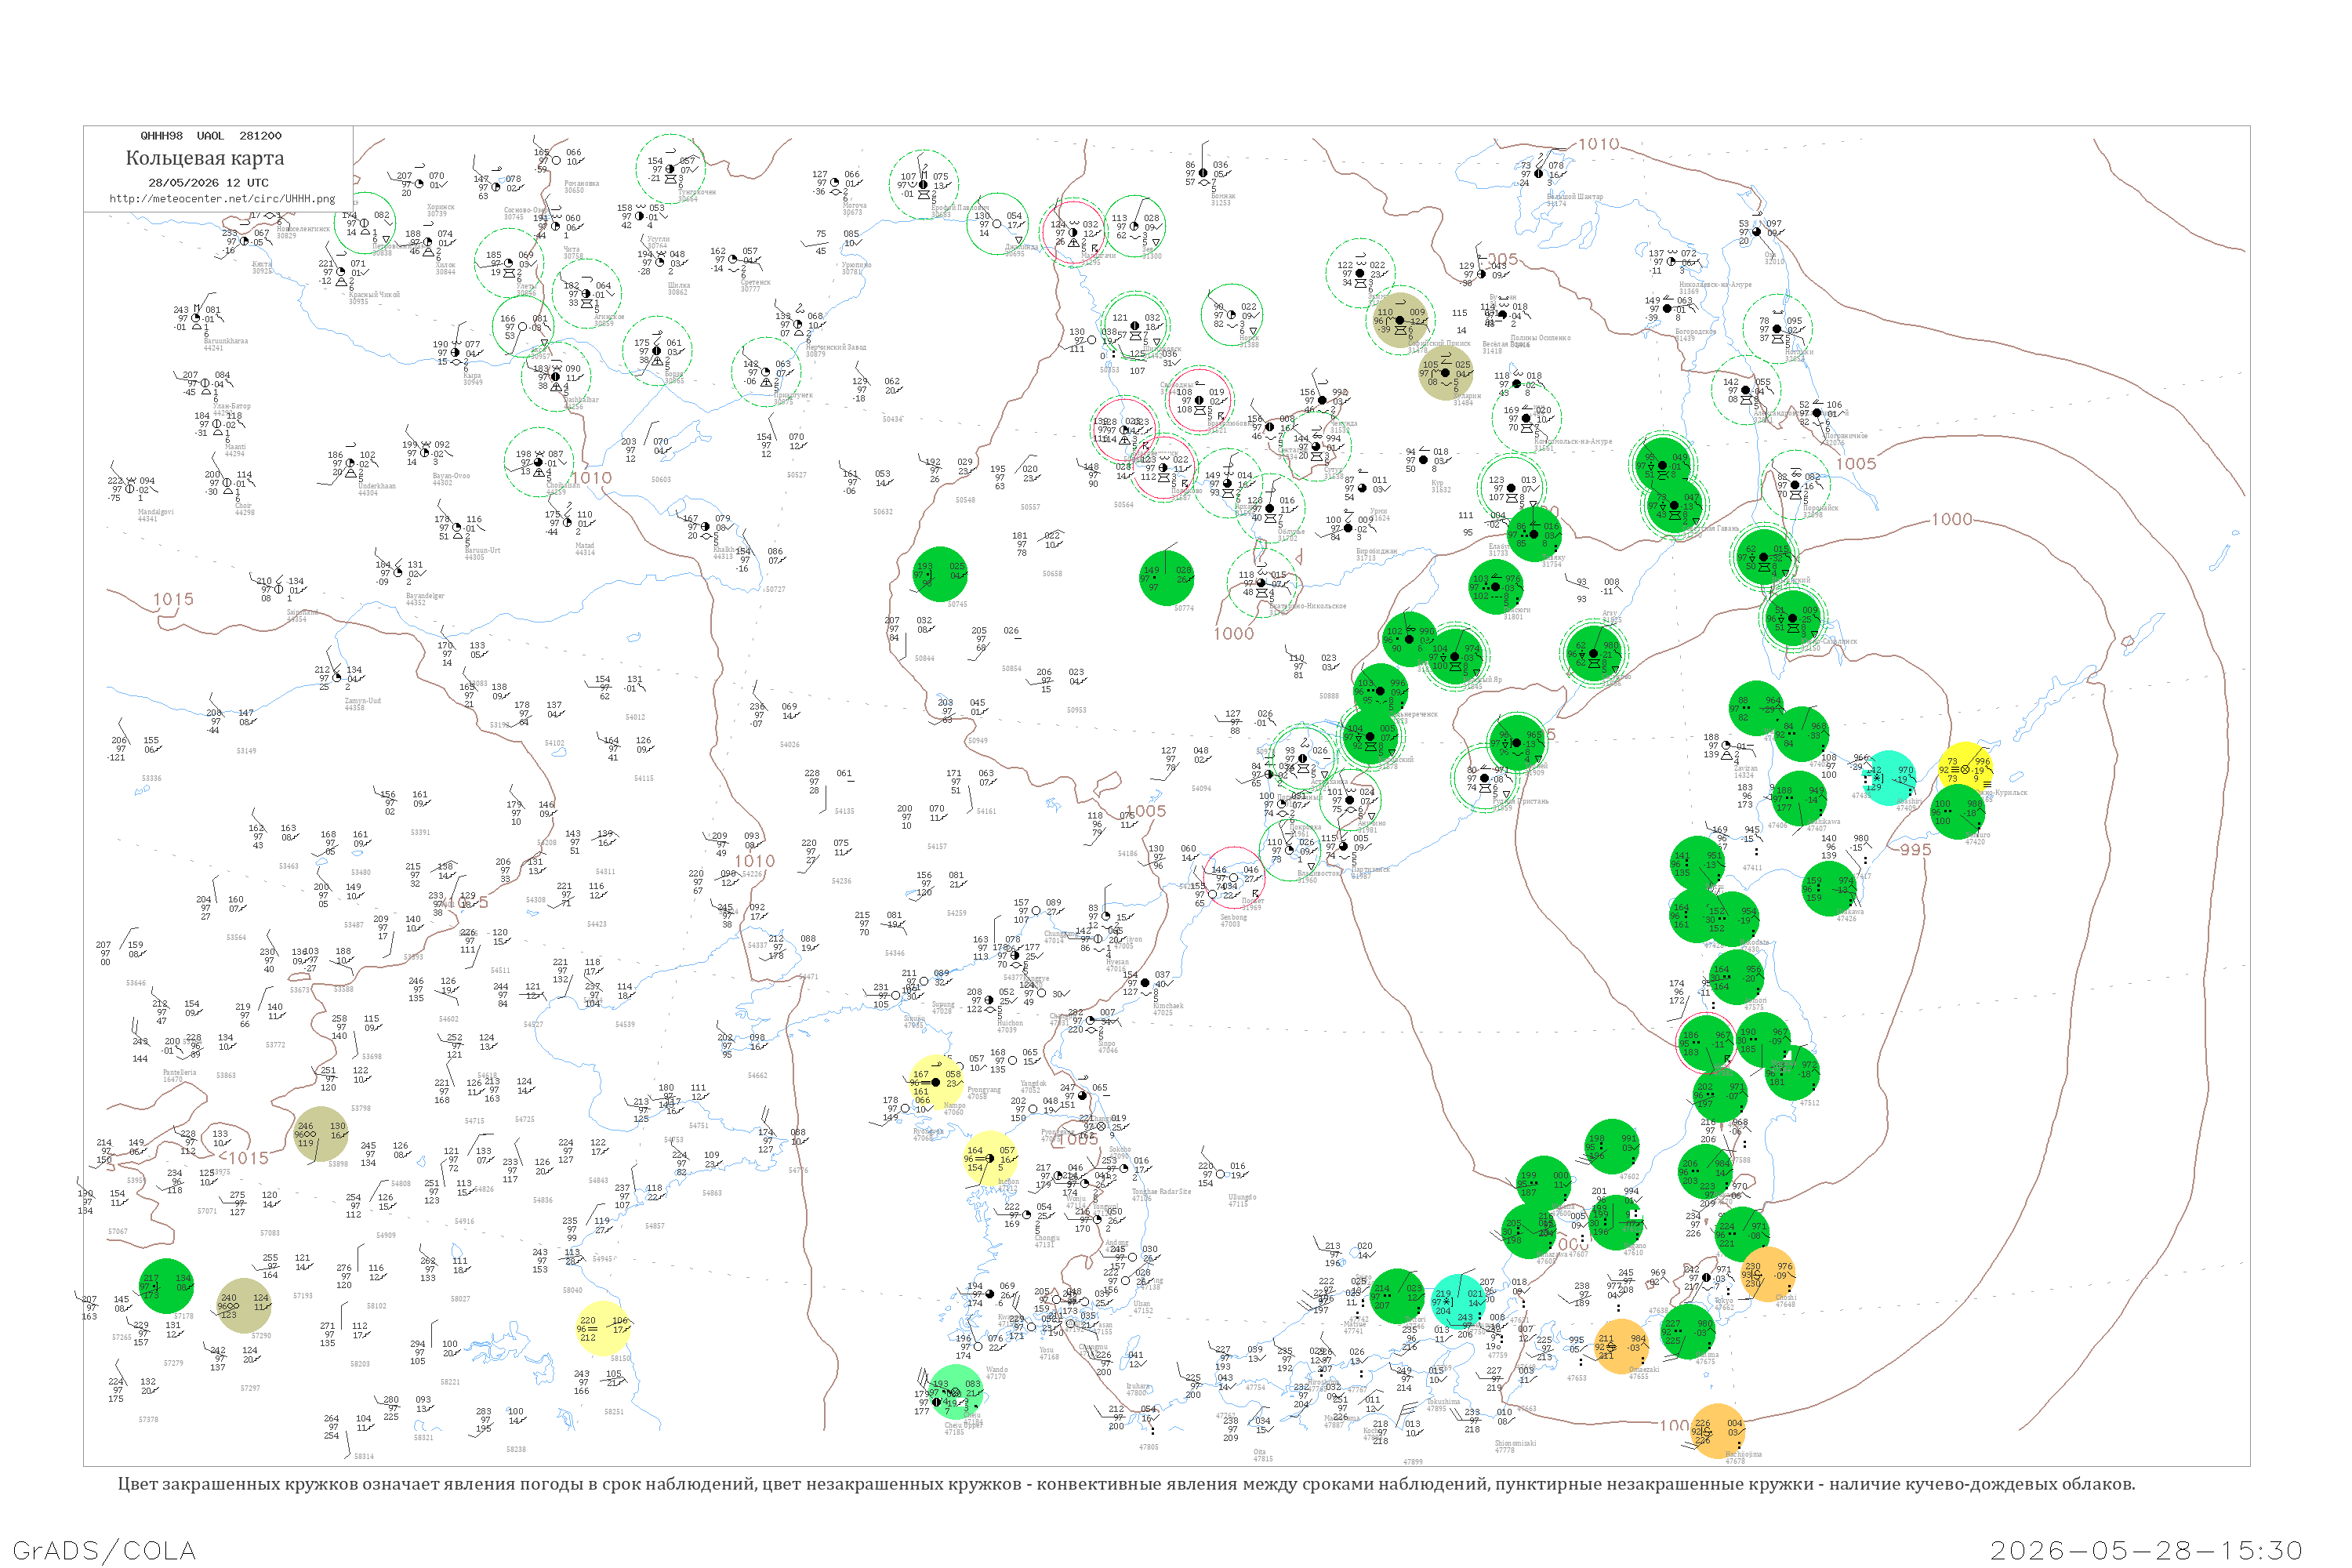Click the pale yellow station circle at Pyongyang
Screen dimensions: 2352x1568
tap(935, 1082)
